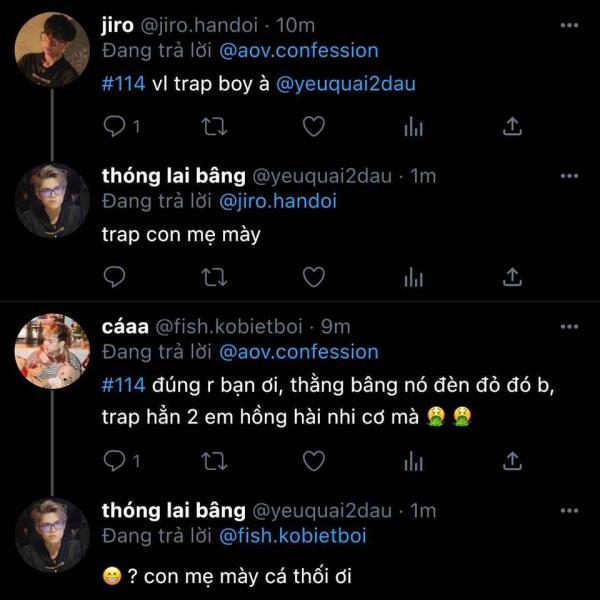600x600 pixels.
Task: Open more options on cáaa's tweet
Action: pos(569,326)
